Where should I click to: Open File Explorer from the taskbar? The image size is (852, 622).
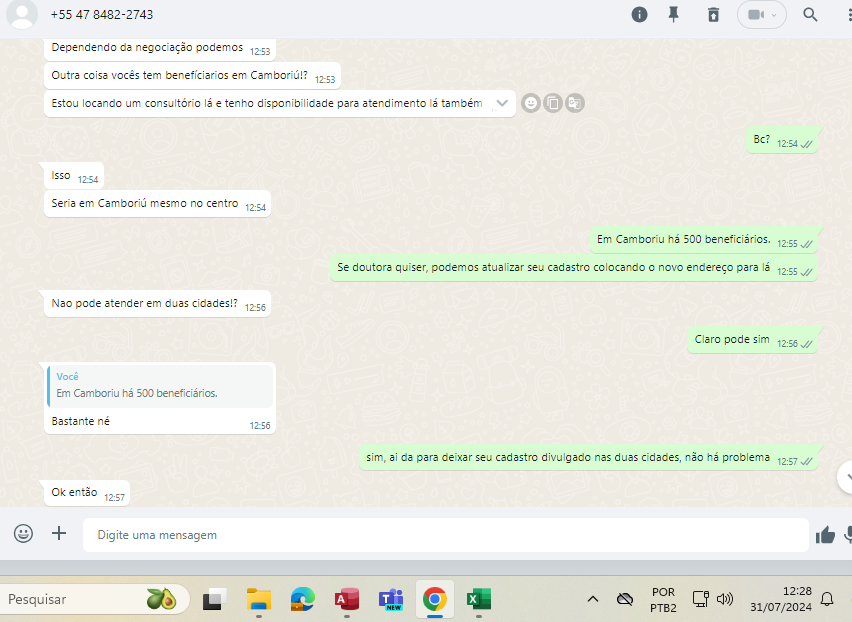[259, 599]
